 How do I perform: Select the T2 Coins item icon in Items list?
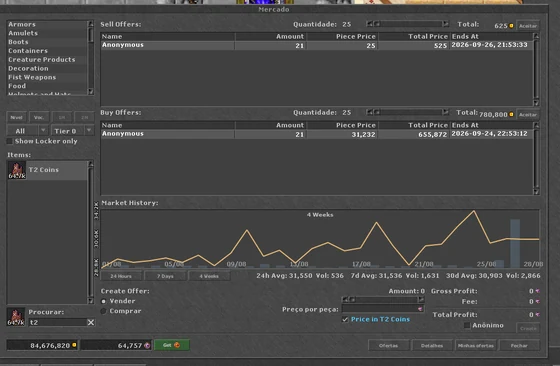(17, 170)
